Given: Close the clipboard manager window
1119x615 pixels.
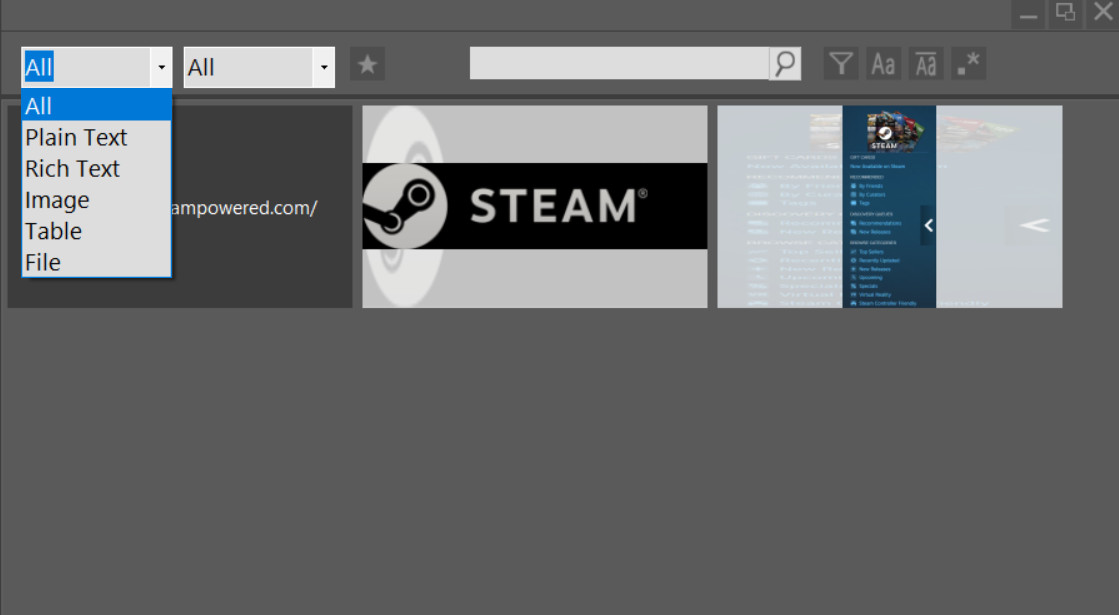Looking at the screenshot, I should [x=1103, y=13].
